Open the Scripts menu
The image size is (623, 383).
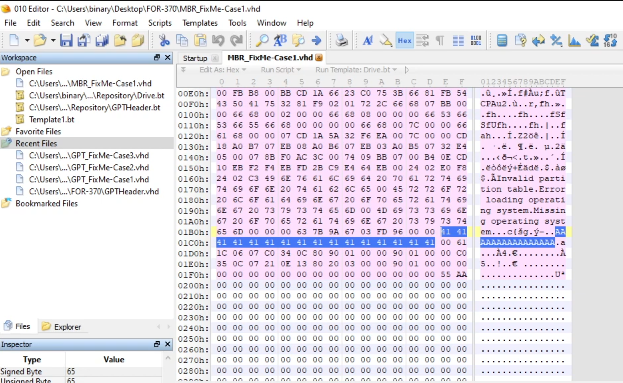click(x=160, y=23)
